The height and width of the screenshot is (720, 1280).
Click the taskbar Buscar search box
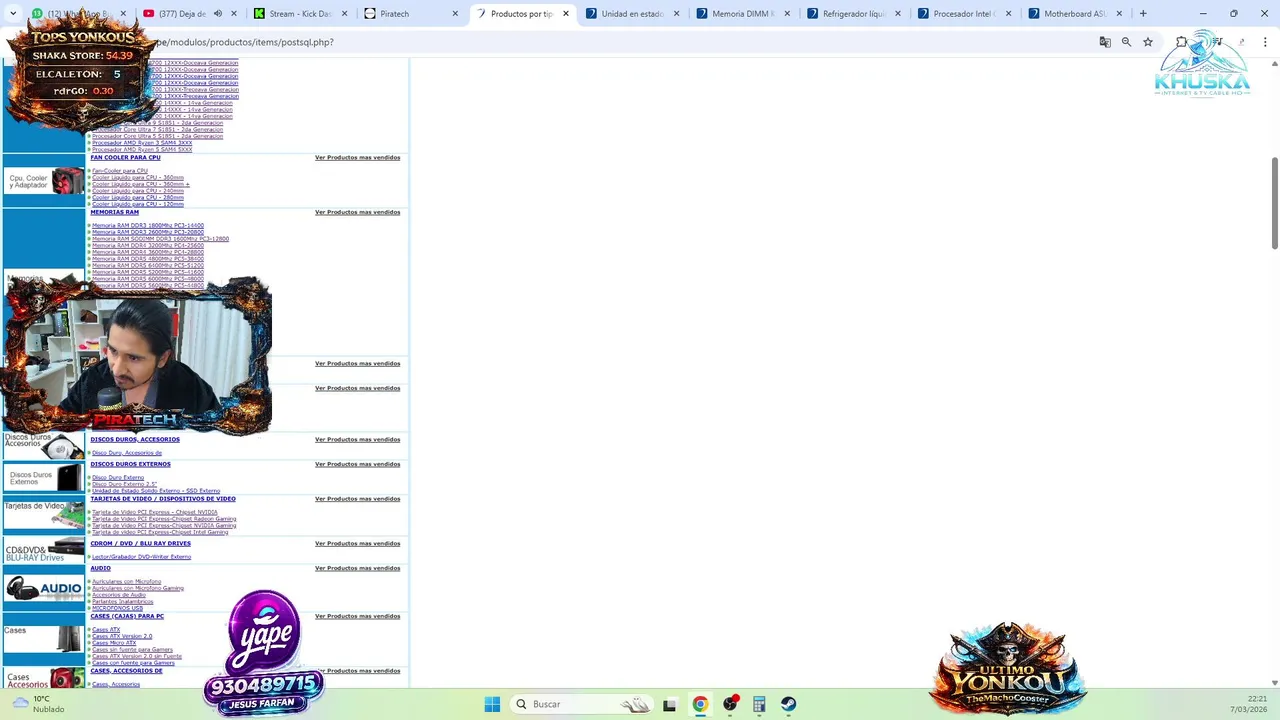(x=581, y=704)
